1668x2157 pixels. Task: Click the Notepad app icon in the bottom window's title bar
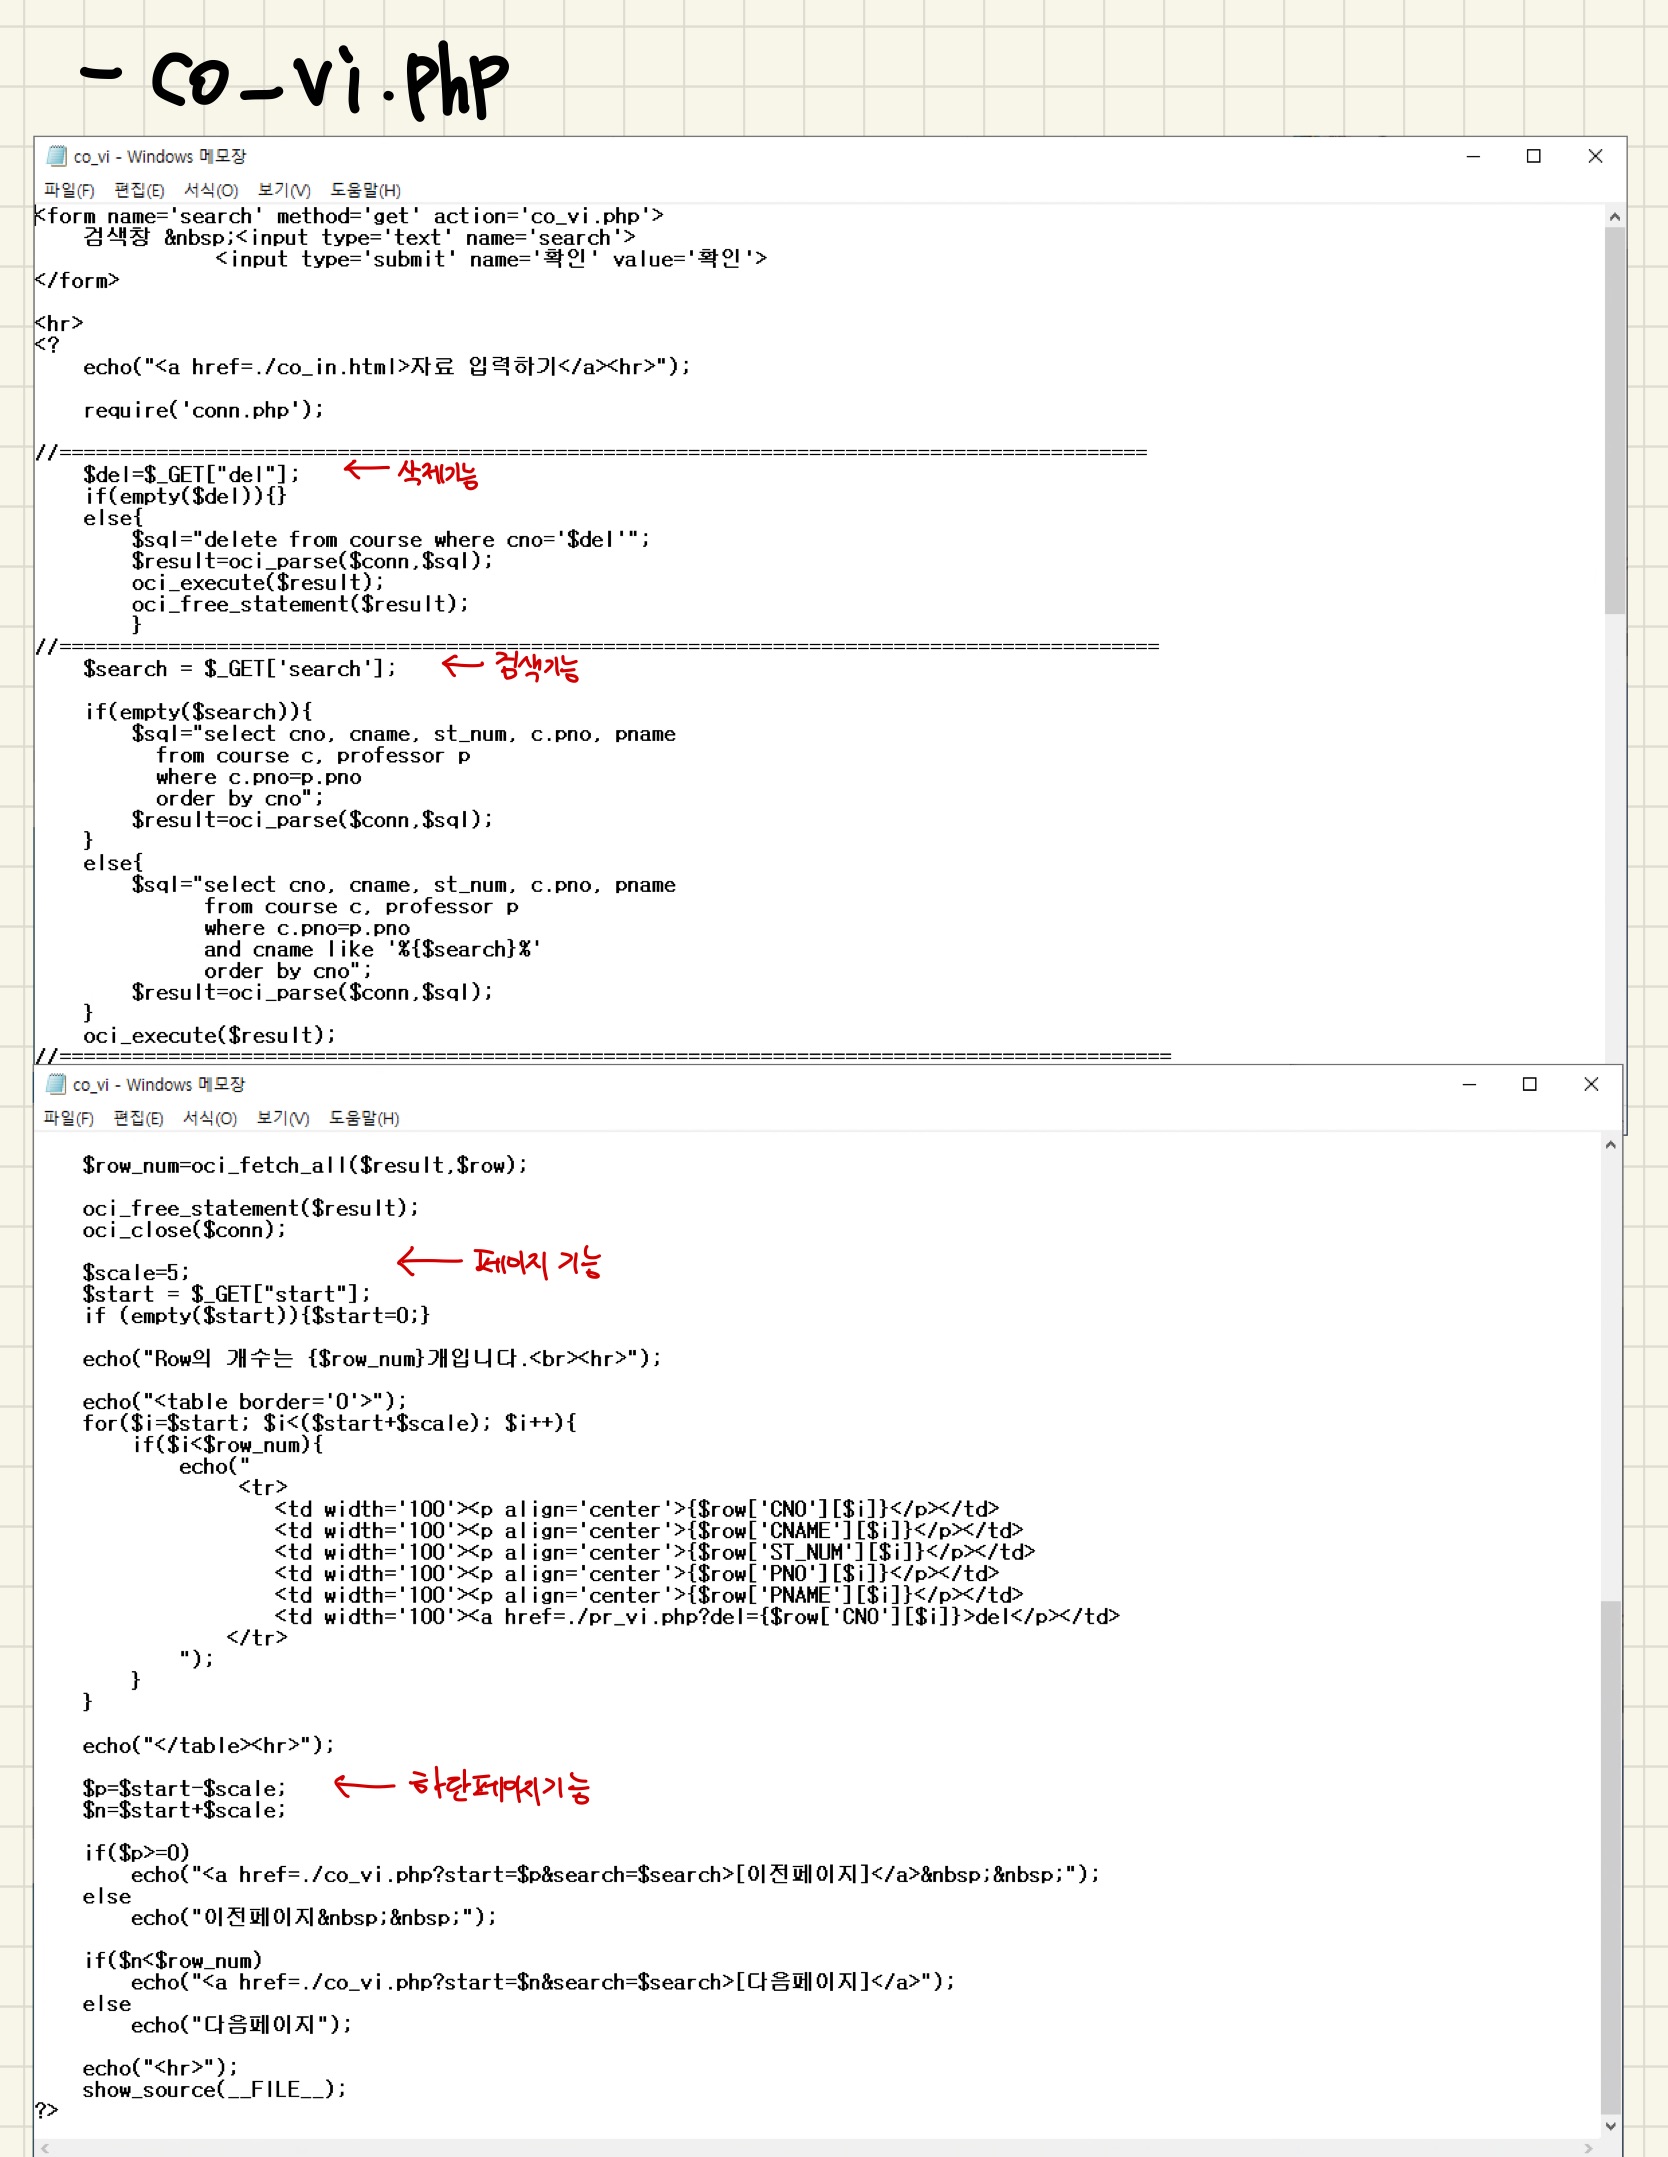pyautogui.click(x=56, y=1084)
